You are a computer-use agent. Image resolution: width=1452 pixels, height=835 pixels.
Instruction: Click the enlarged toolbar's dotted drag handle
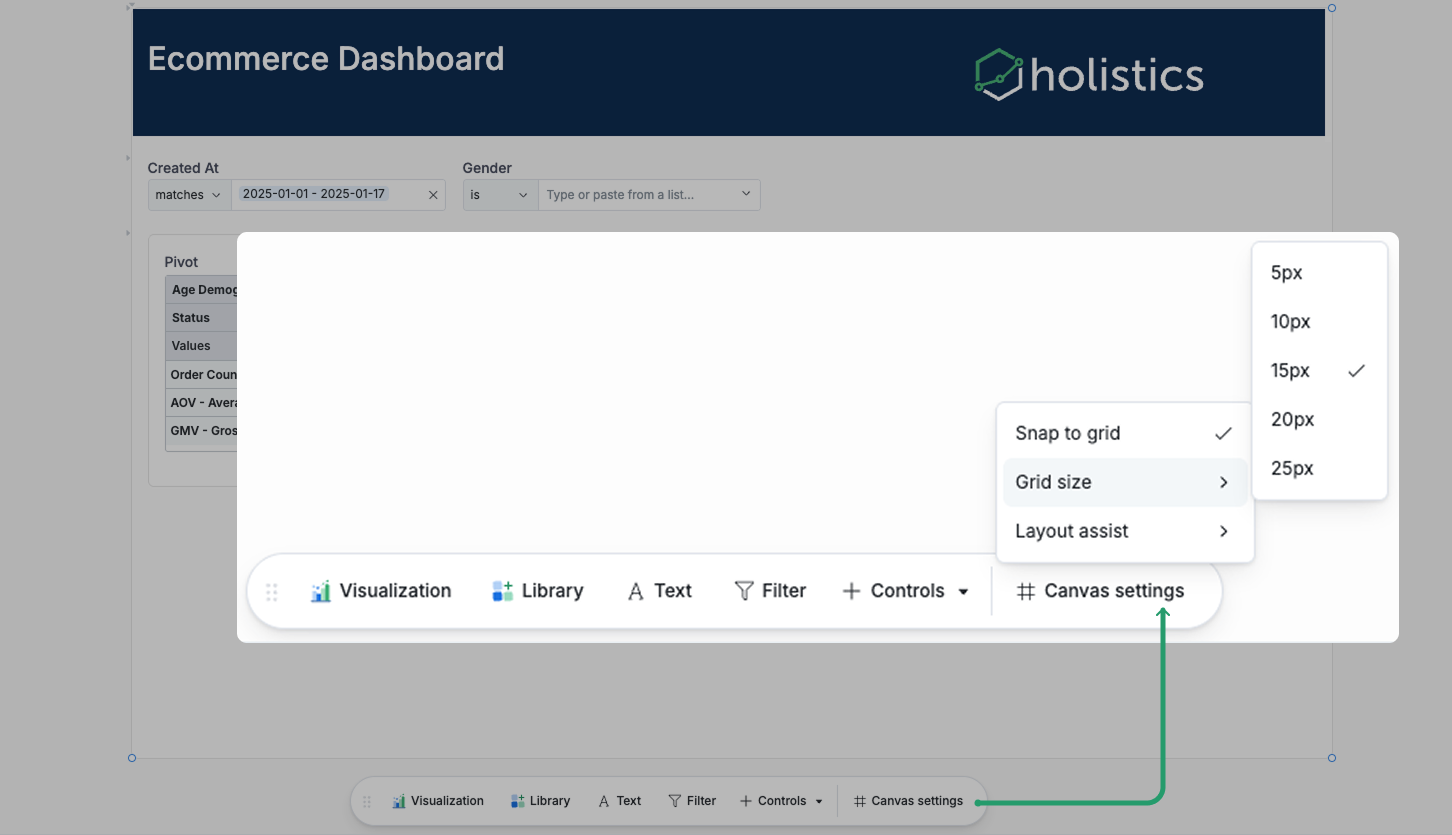coord(271,592)
